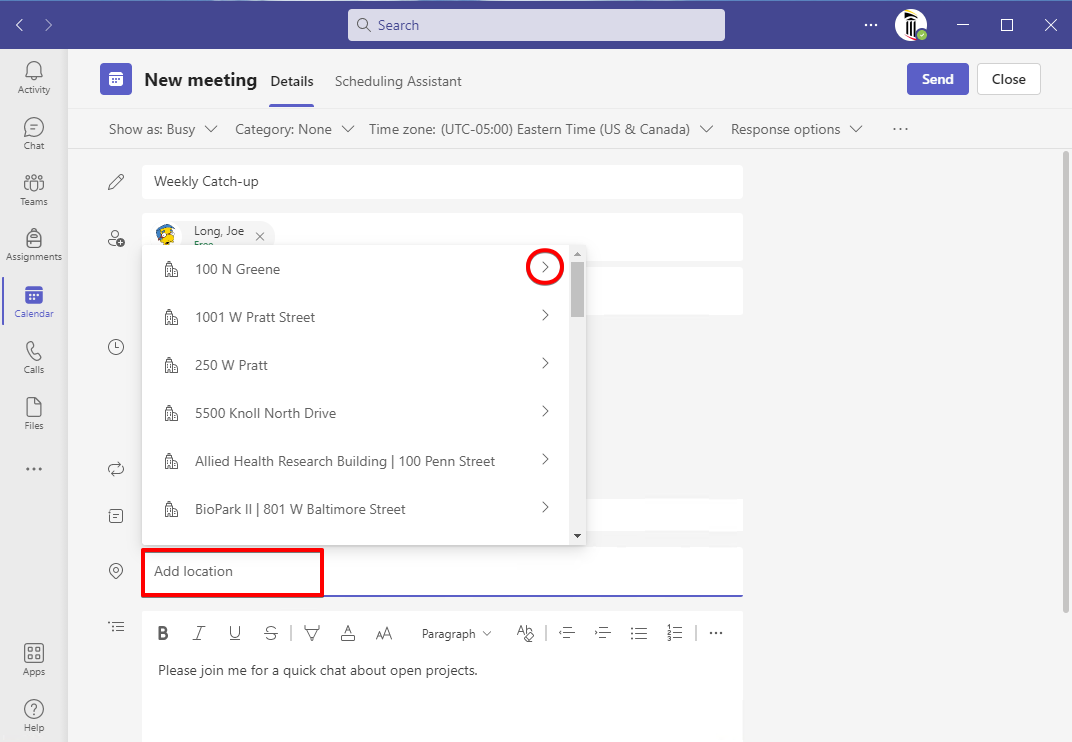Remove Joe Long from attendees

coord(260,237)
